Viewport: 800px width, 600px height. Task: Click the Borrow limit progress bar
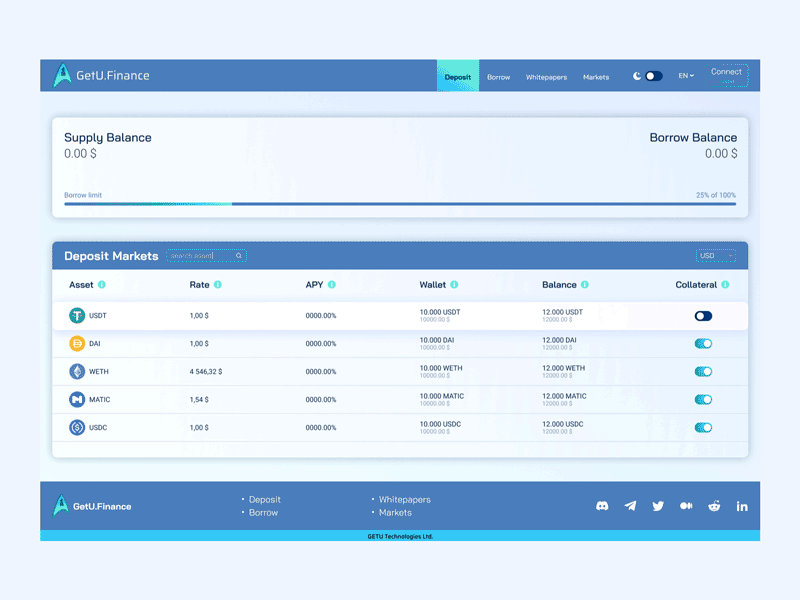pos(400,204)
